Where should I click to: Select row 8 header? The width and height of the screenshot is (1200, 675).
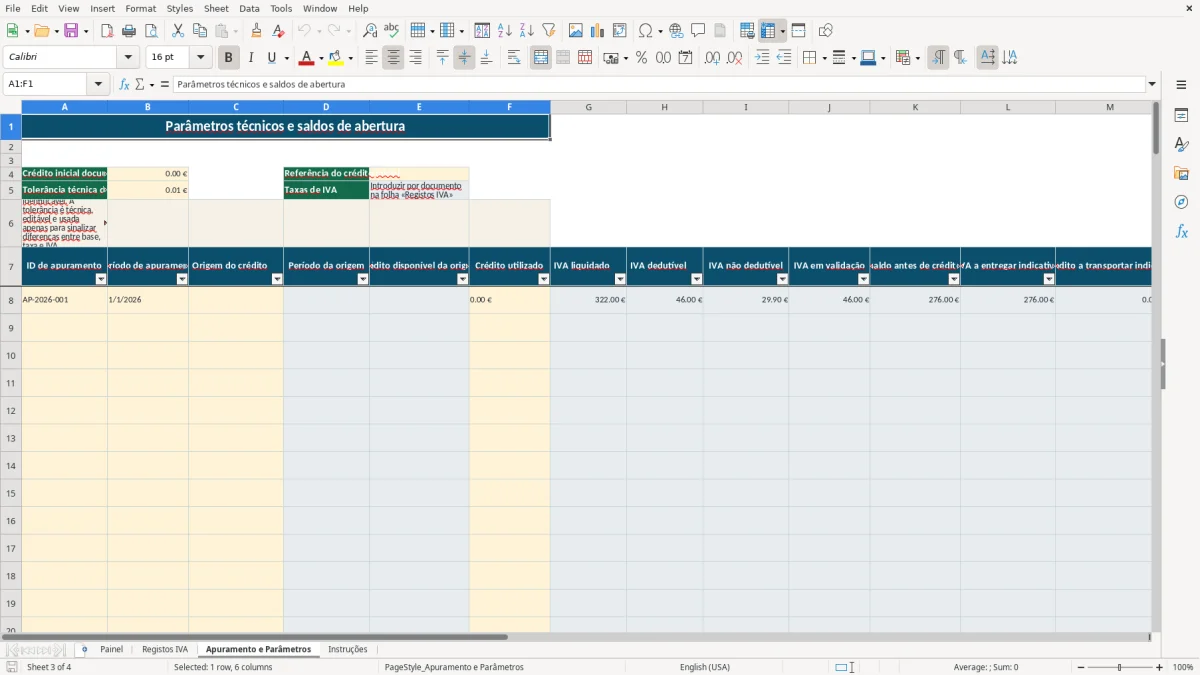pyautogui.click(x=11, y=300)
